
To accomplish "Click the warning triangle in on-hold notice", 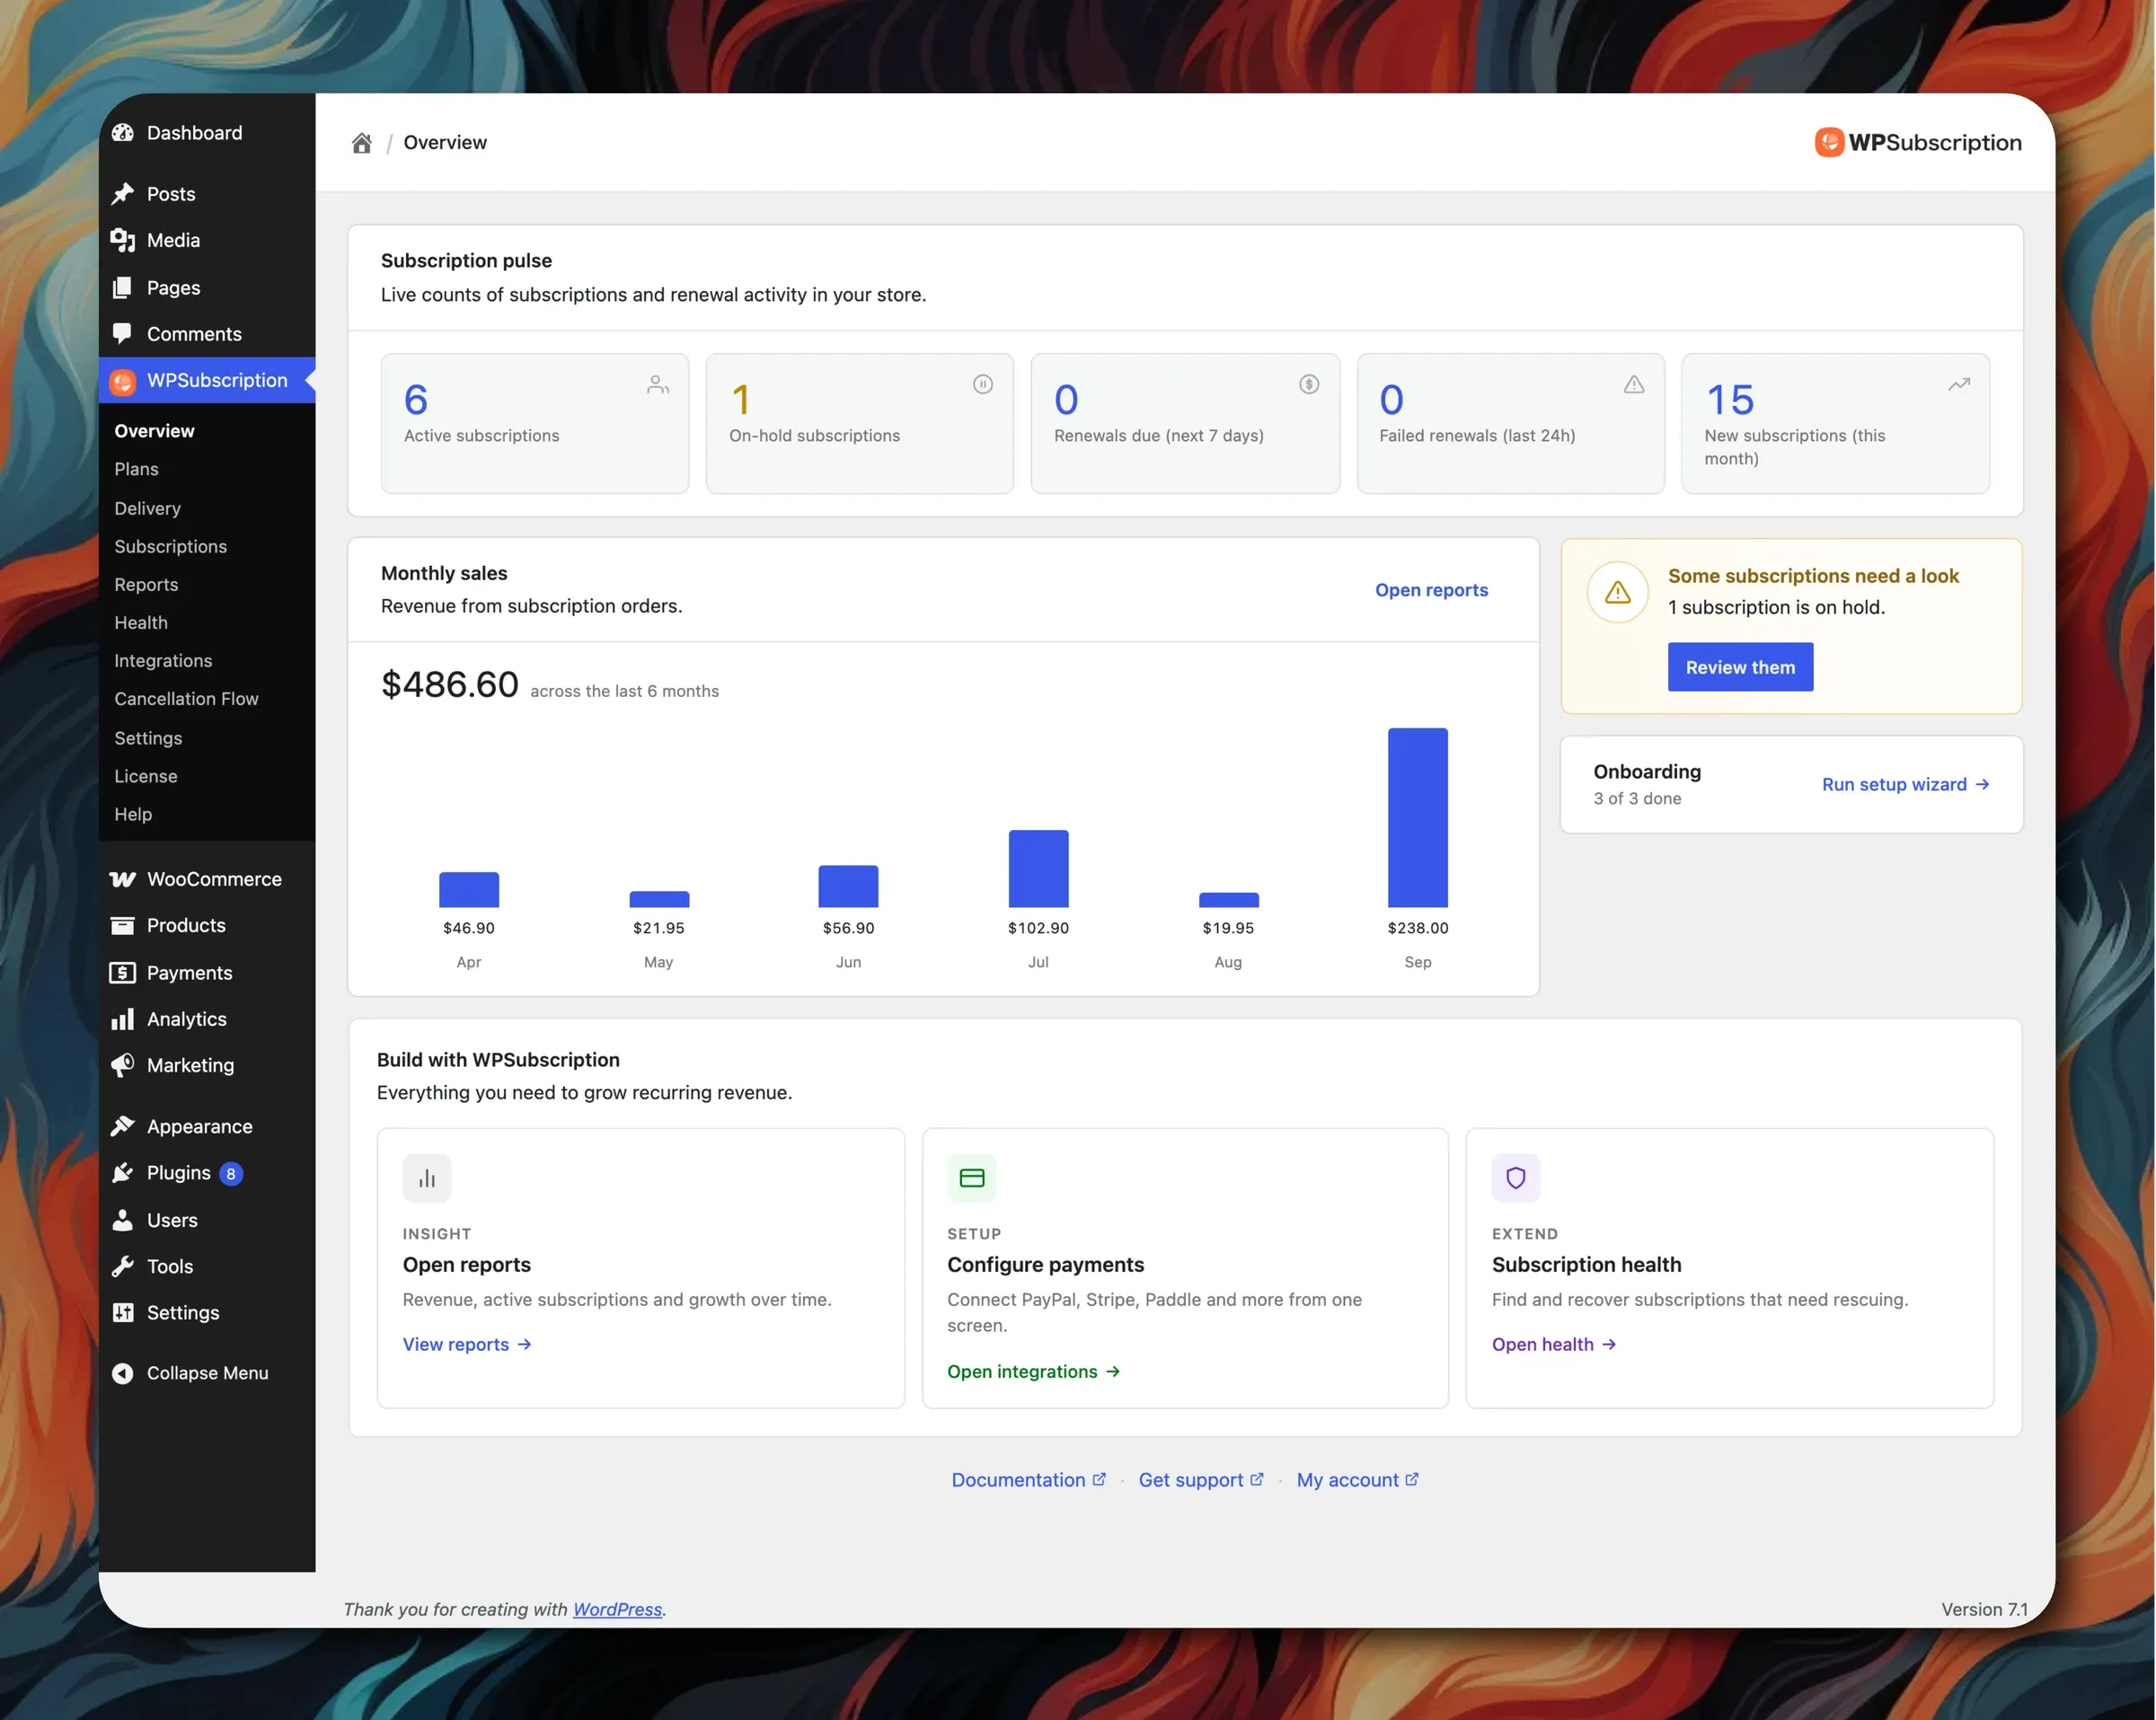I will [x=1618, y=592].
